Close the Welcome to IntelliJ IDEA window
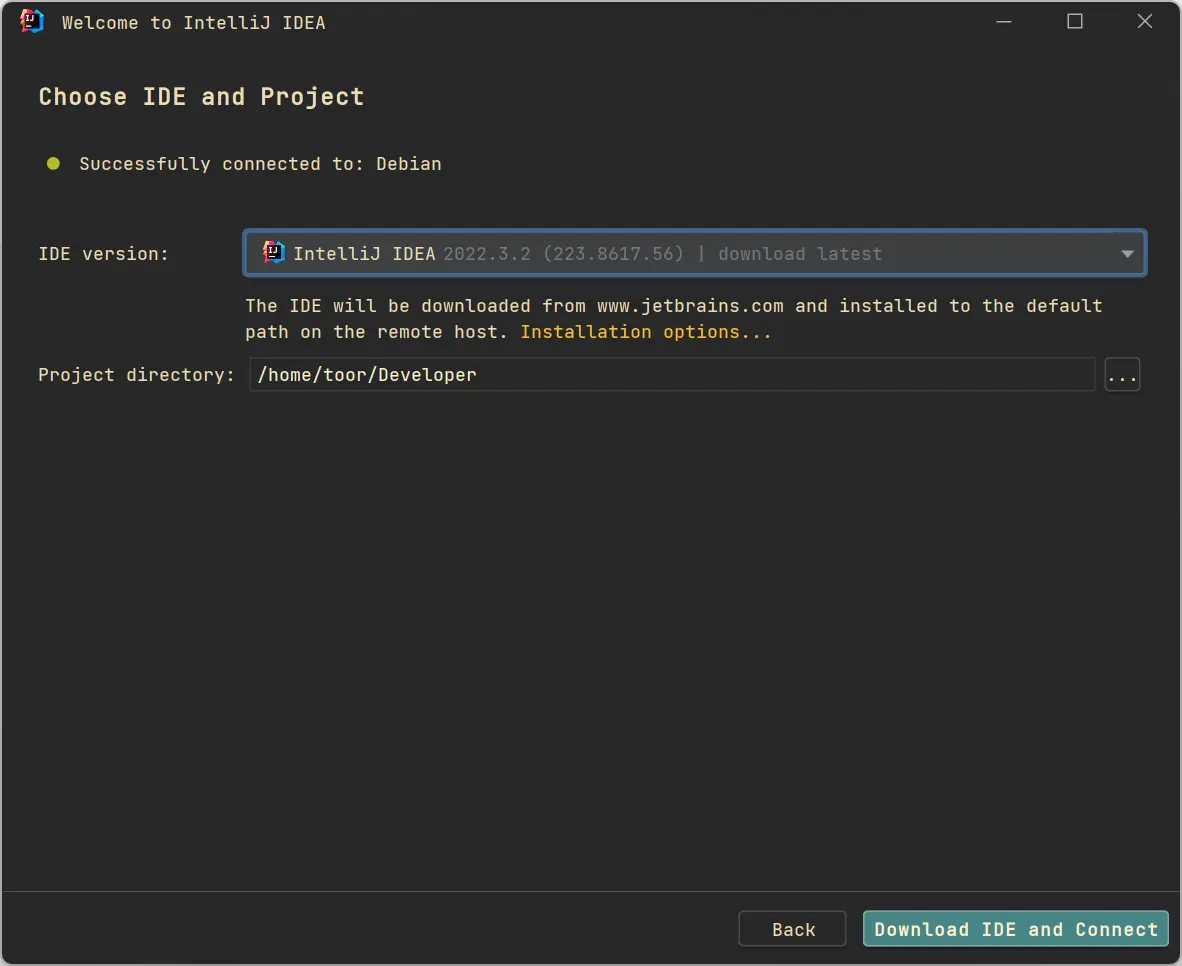 pos(1144,22)
